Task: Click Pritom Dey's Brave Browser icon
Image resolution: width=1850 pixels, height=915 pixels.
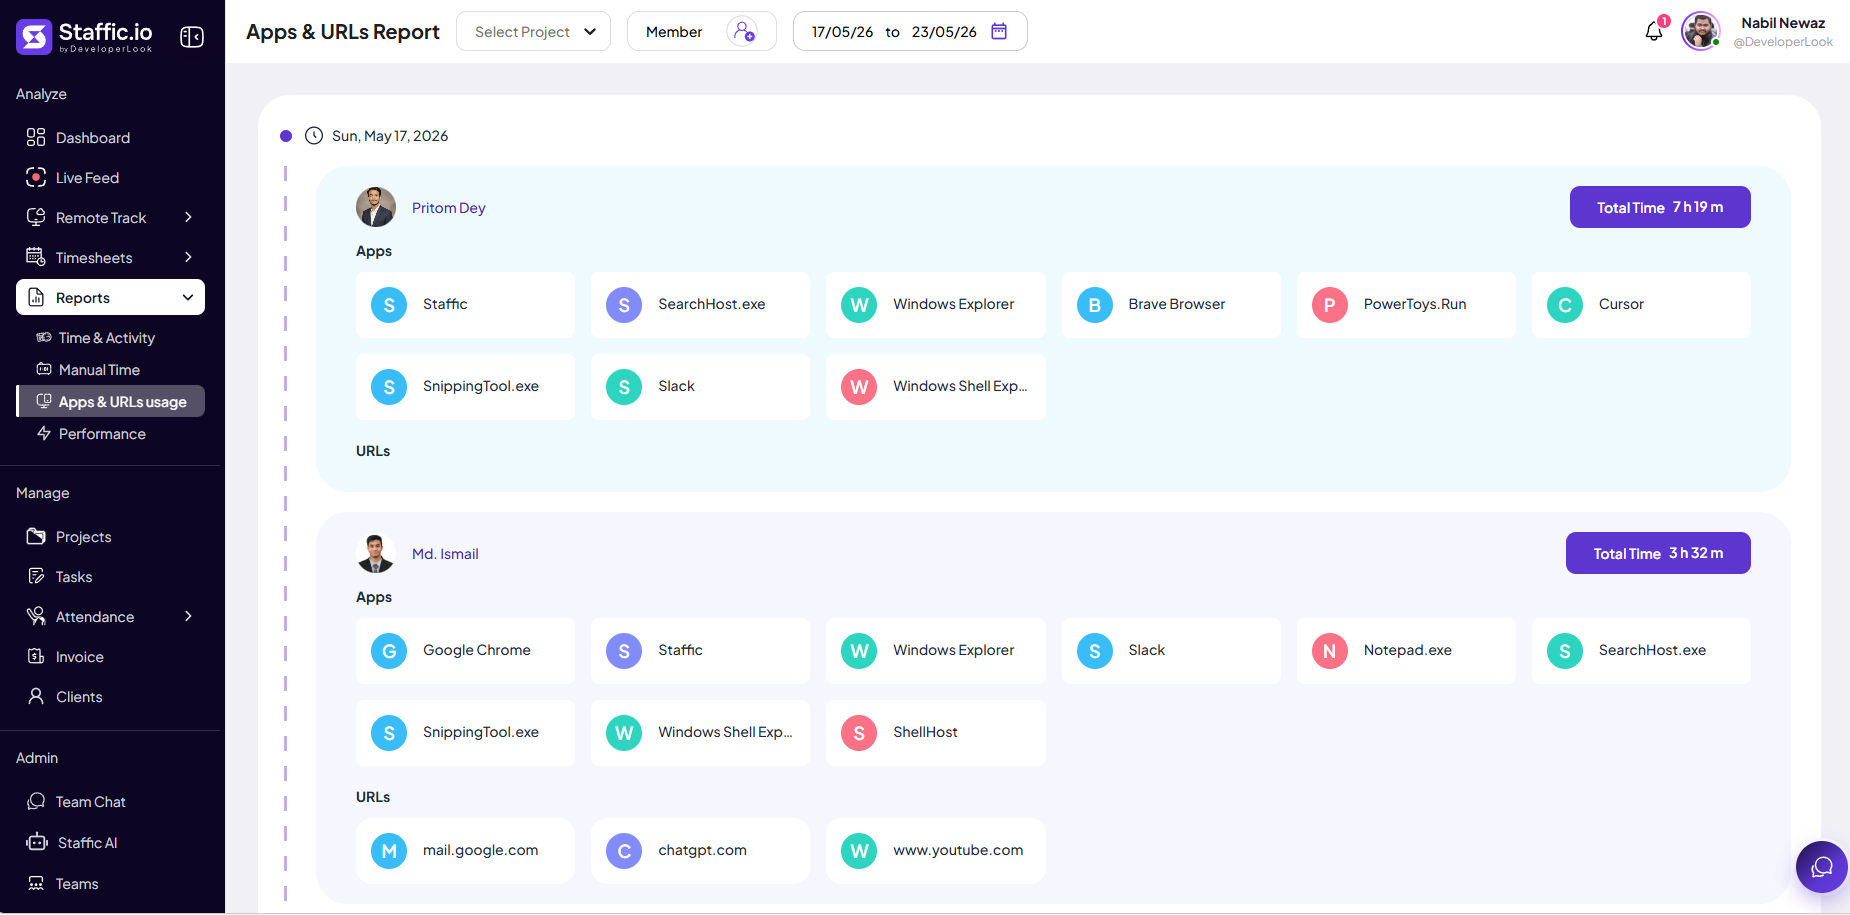Action: 1094,305
